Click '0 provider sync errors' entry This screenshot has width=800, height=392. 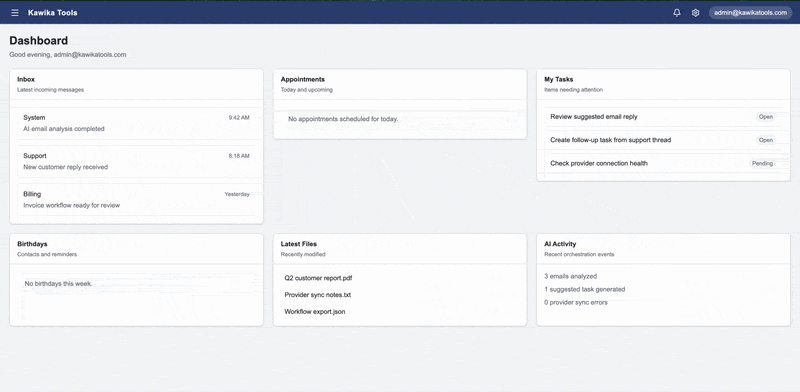click(x=576, y=303)
